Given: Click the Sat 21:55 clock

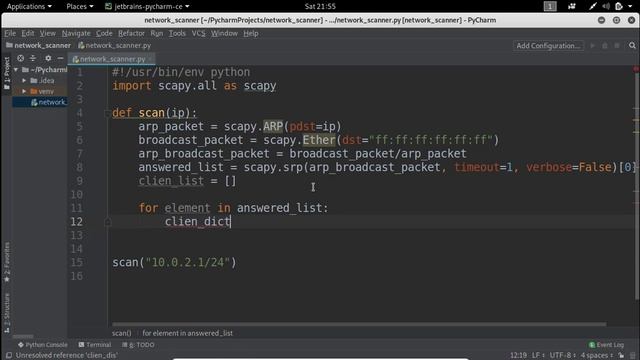Looking at the screenshot, I should [320, 6].
